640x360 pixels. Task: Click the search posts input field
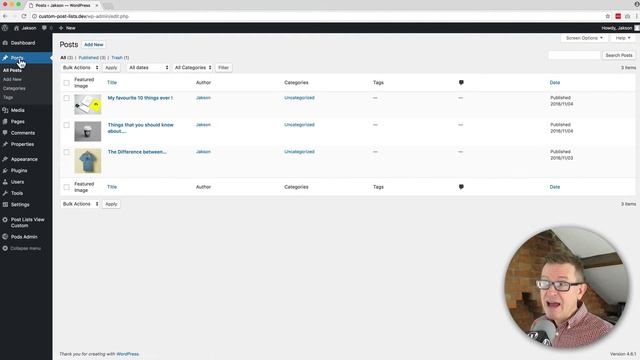tap(574, 55)
